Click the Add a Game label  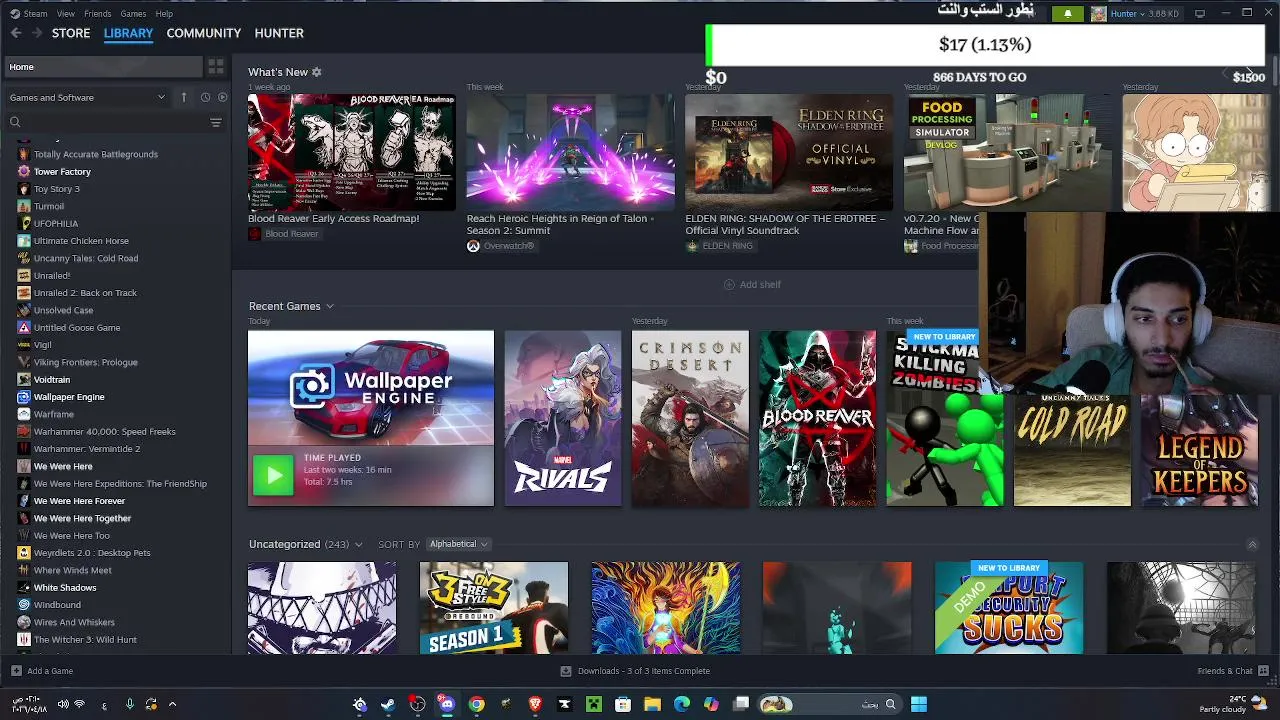point(50,671)
